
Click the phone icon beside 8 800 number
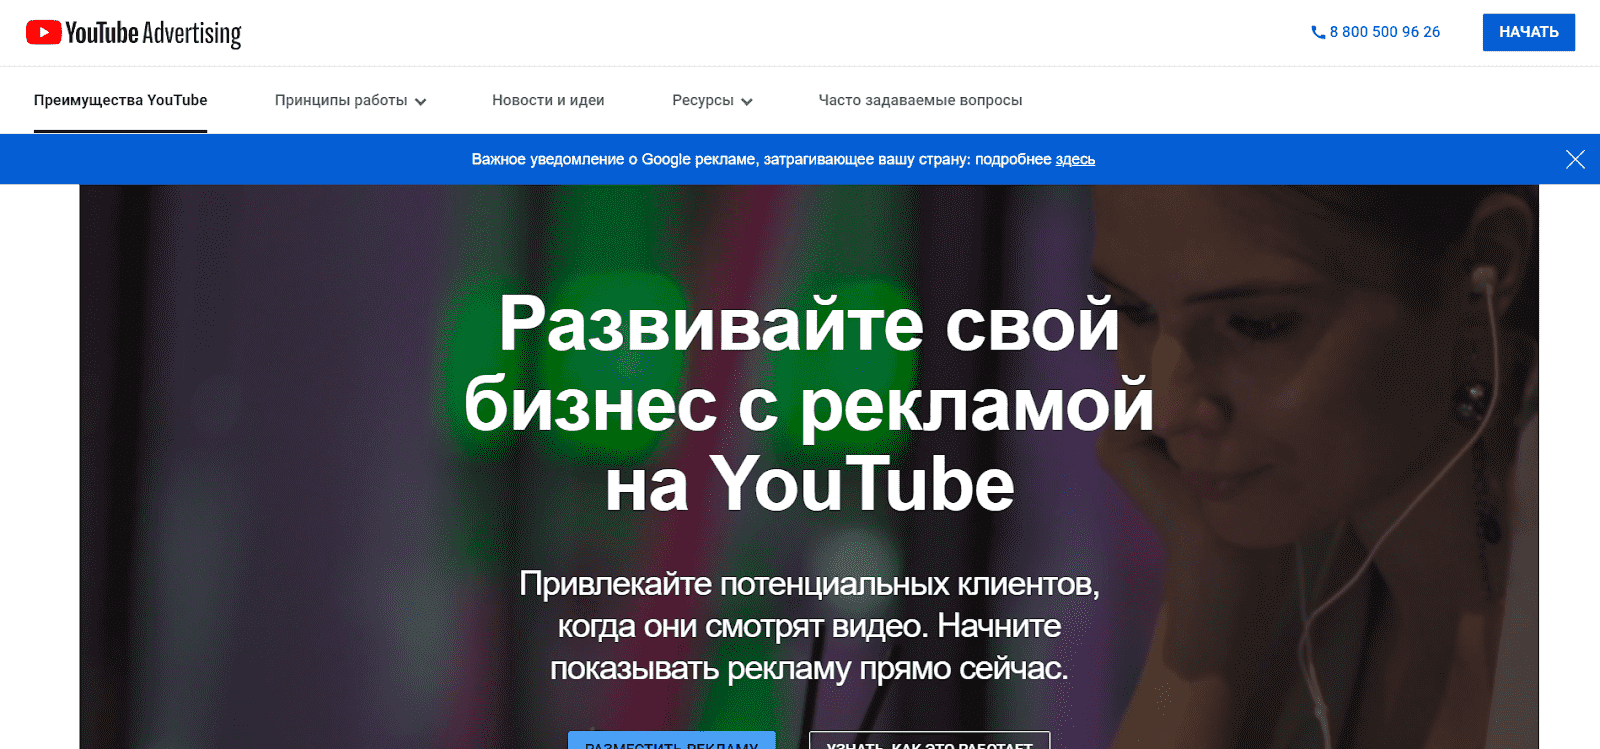coord(1318,32)
